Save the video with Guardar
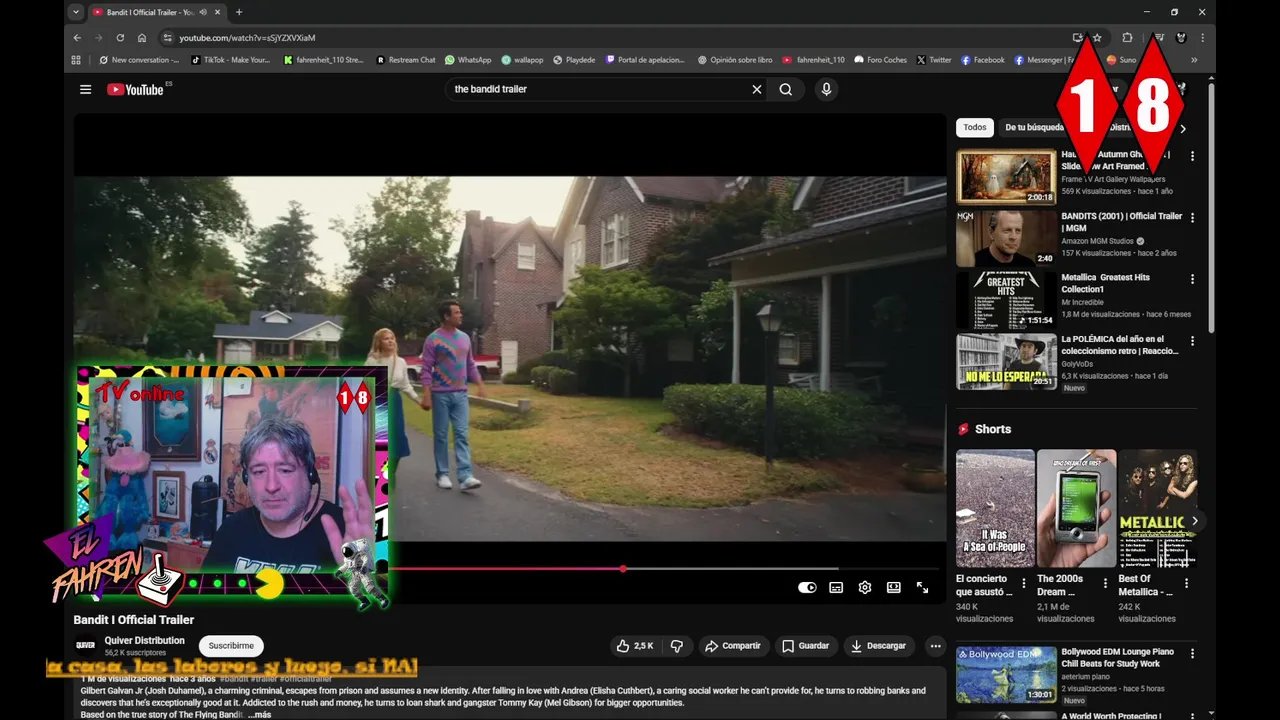Image resolution: width=1280 pixels, height=720 pixels. [x=806, y=646]
